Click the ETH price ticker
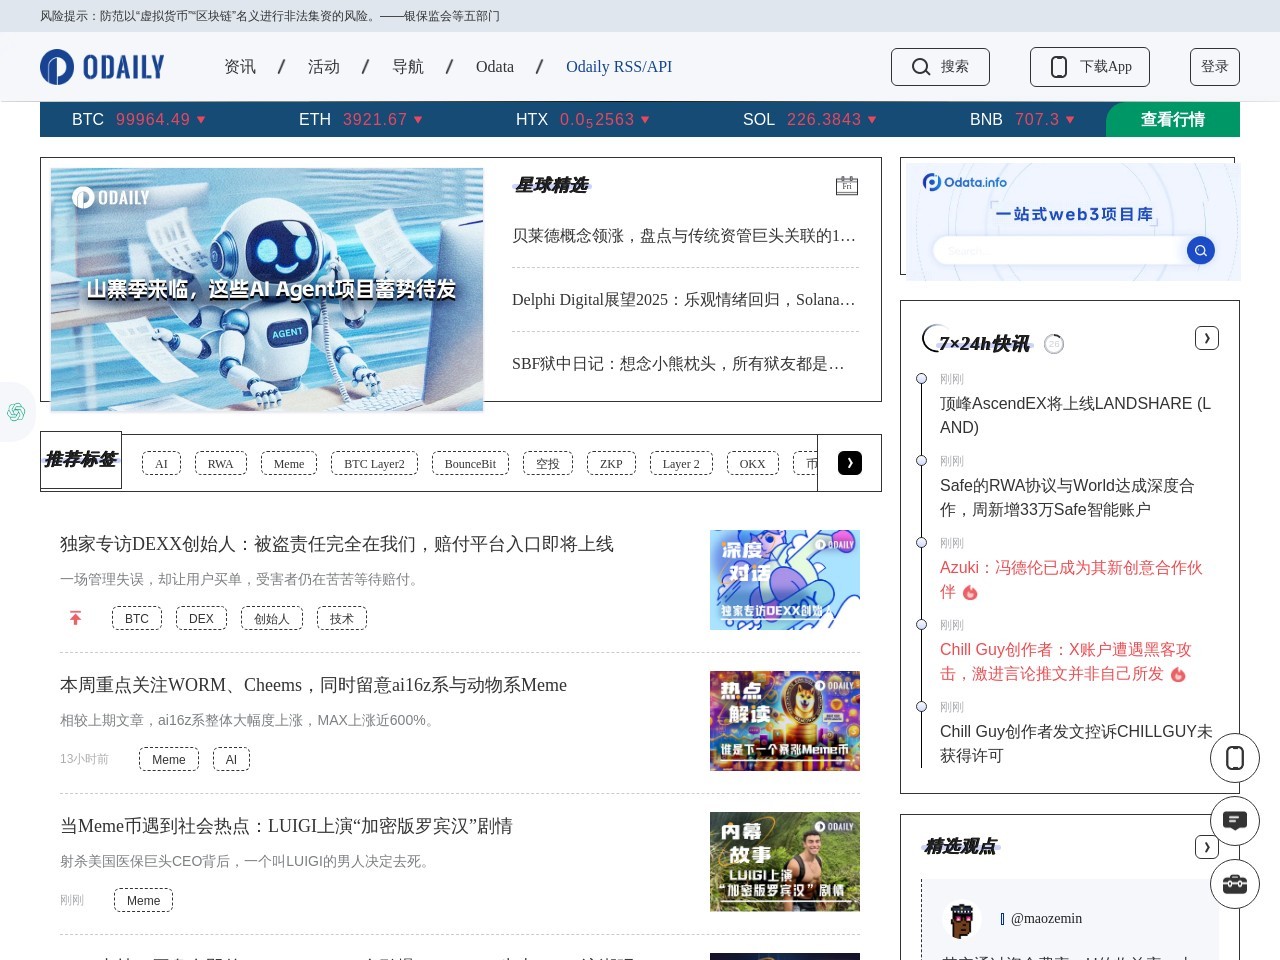Image resolution: width=1280 pixels, height=960 pixels. (x=361, y=119)
